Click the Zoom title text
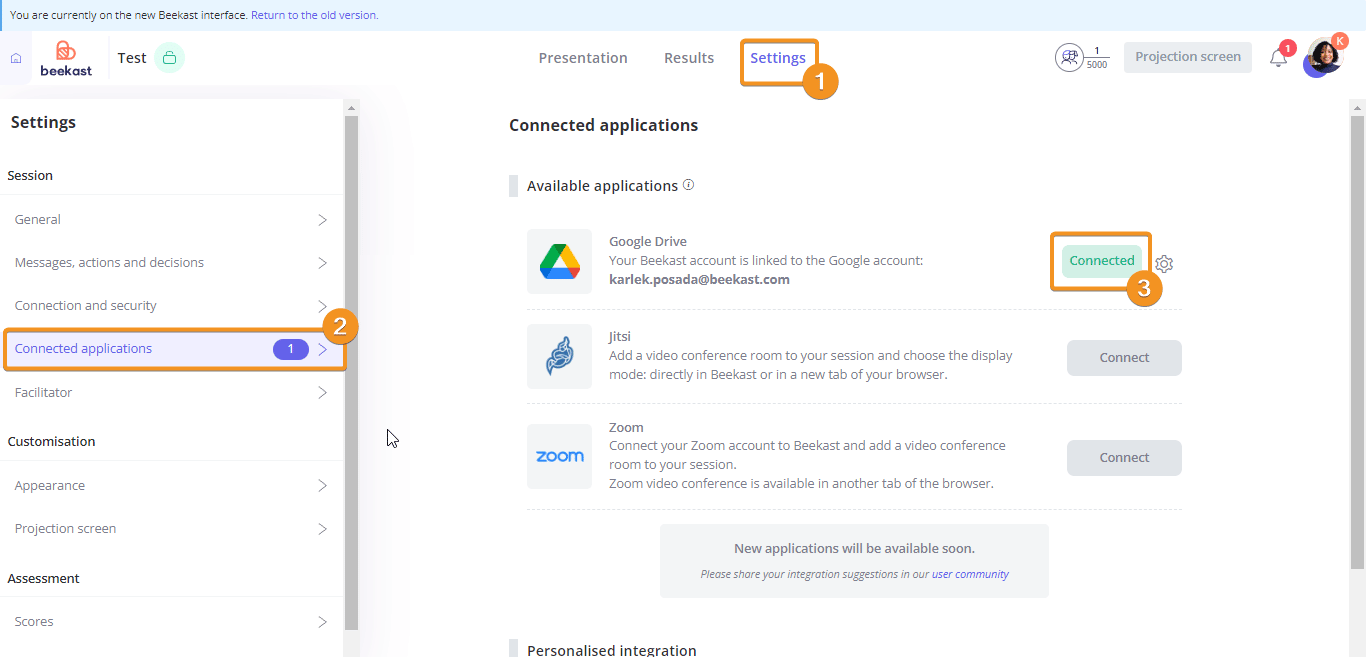Screen dimensions: 1366x657 (x=626, y=427)
